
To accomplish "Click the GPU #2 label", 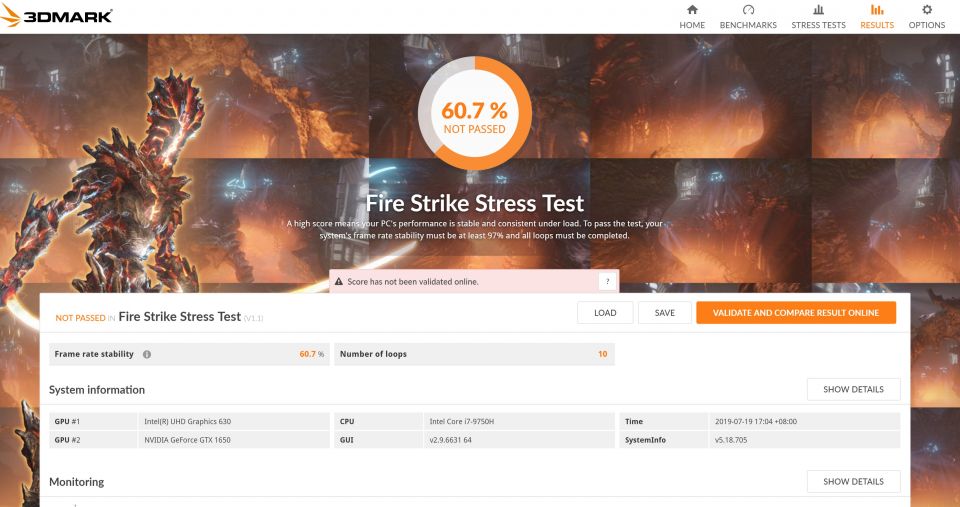I will point(67,440).
